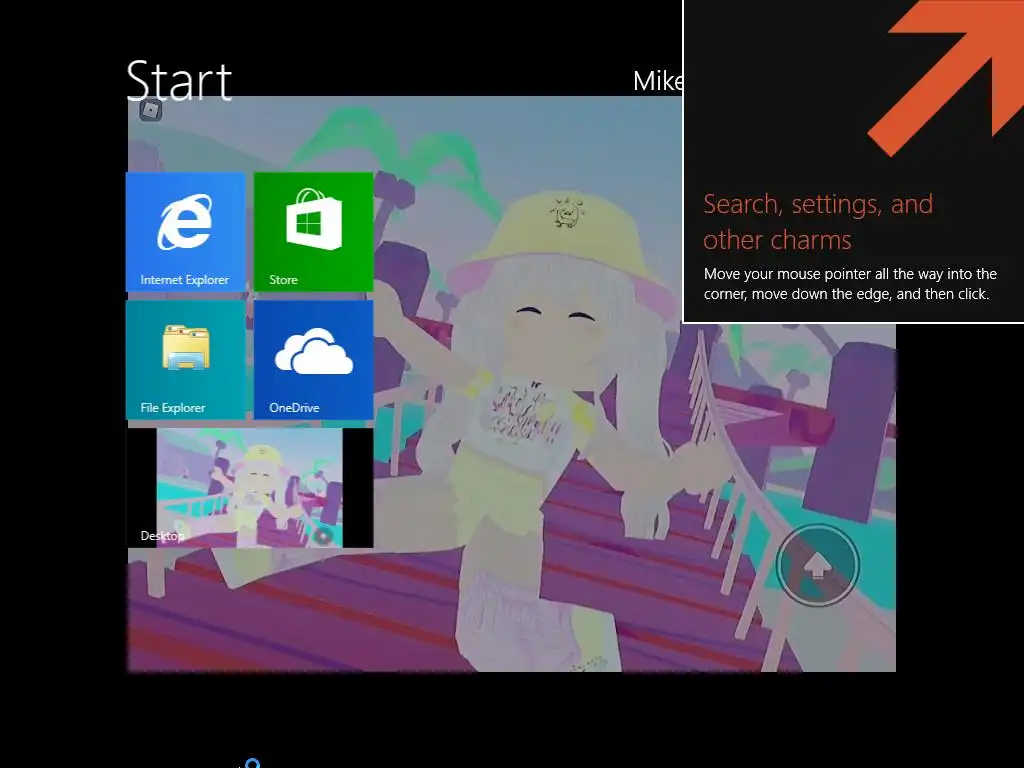This screenshot has width=1024, height=768.
Task: Open the Roblox menu icon under Start
Action: pyautogui.click(x=151, y=110)
